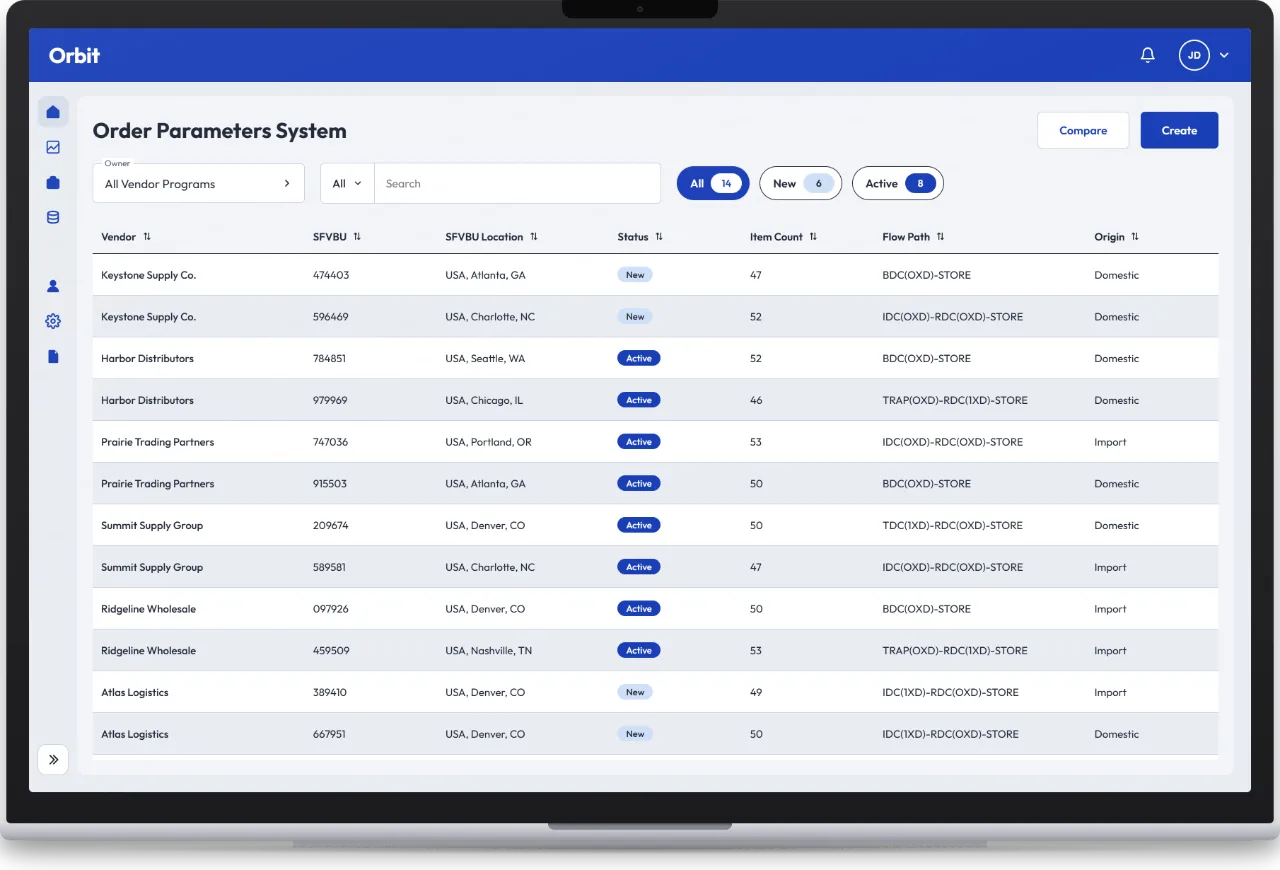This screenshot has width=1280, height=870.
Task: Click New badge in row 389410
Action: pos(635,692)
